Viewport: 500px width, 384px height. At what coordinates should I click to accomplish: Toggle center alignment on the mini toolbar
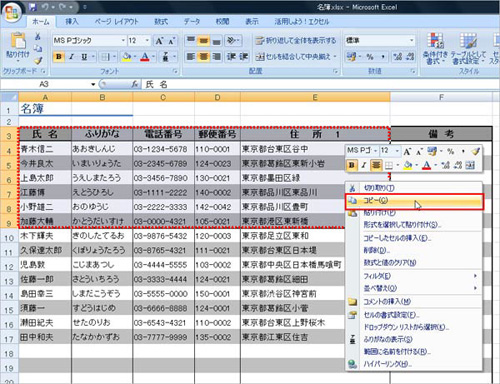click(x=376, y=165)
